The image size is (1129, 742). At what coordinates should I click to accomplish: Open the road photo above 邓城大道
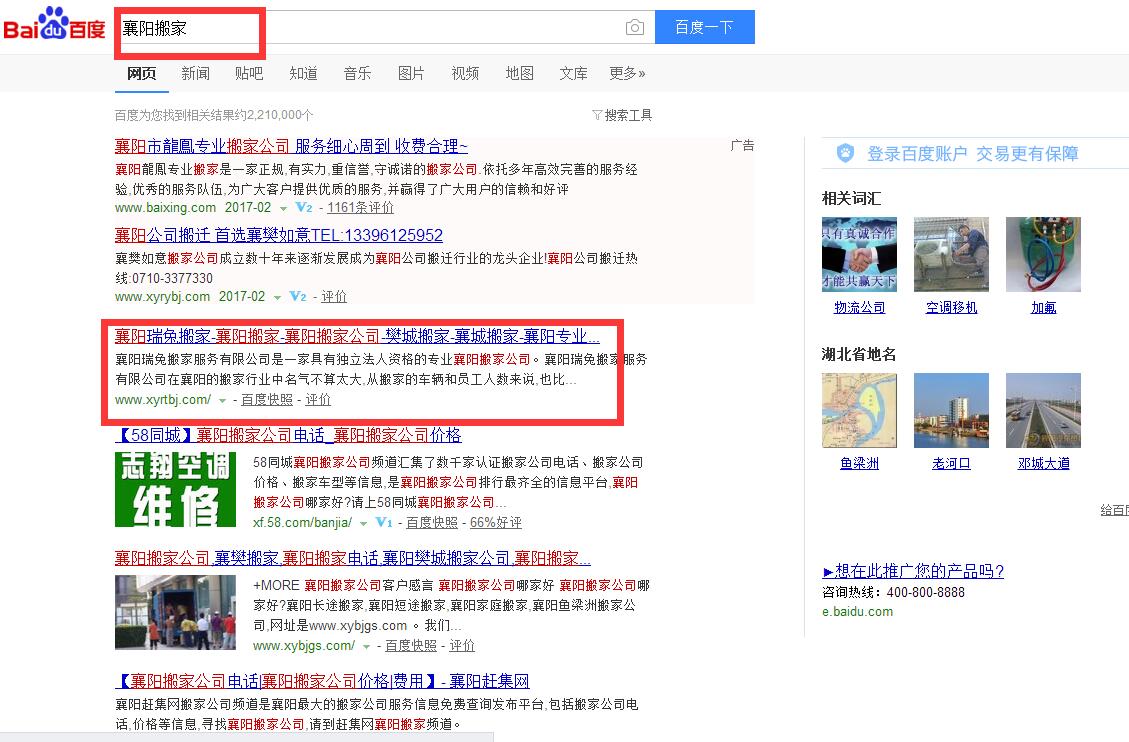(1043, 410)
